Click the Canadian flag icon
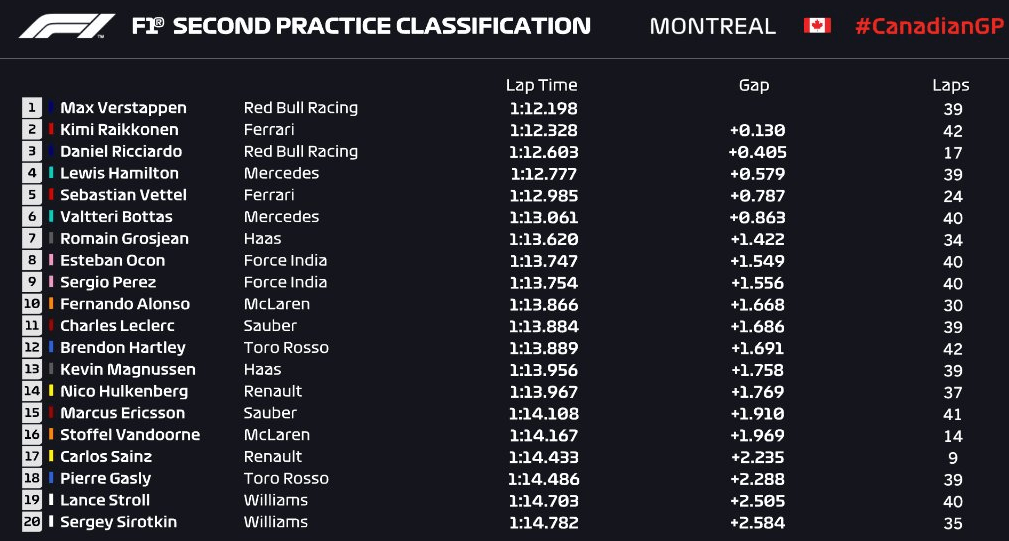This screenshot has width=1009, height=541. click(x=817, y=26)
